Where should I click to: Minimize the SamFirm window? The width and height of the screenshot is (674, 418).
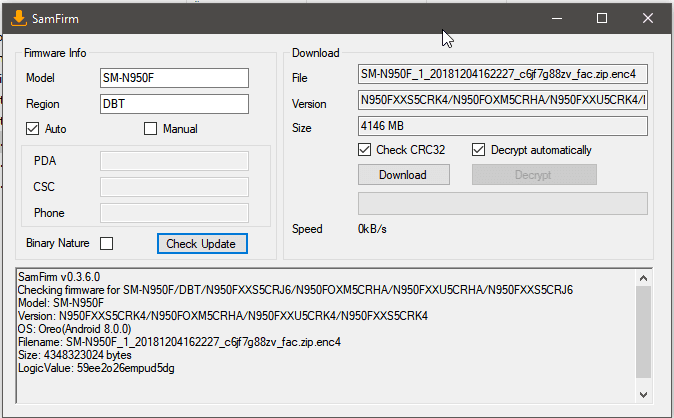(x=557, y=18)
